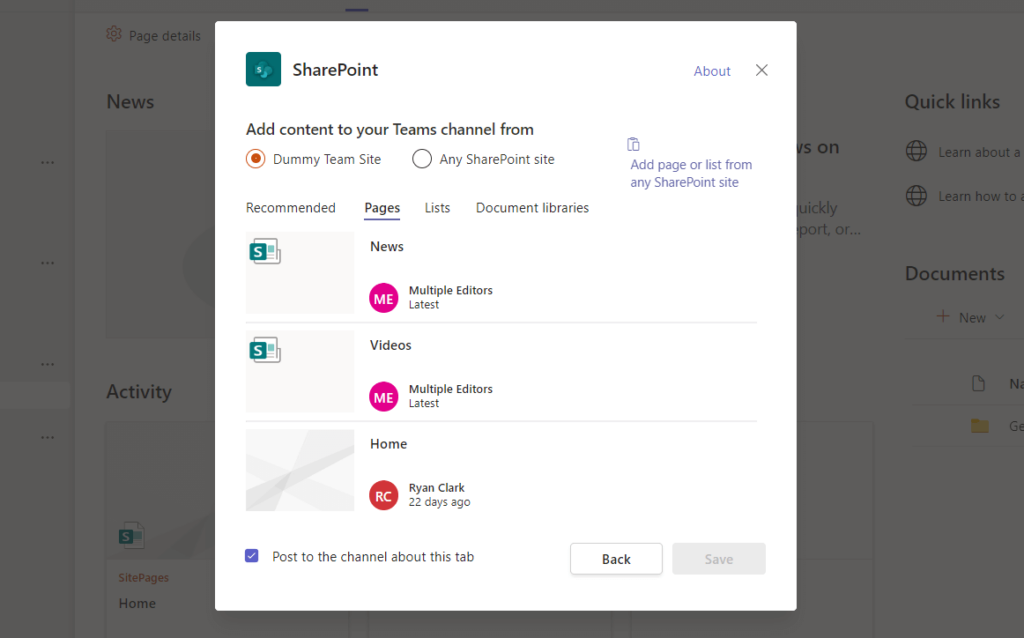Select the Dummy Team Site radio button
Image resolution: width=1024 pixels, height=638 pixels.
pos(255,159)
